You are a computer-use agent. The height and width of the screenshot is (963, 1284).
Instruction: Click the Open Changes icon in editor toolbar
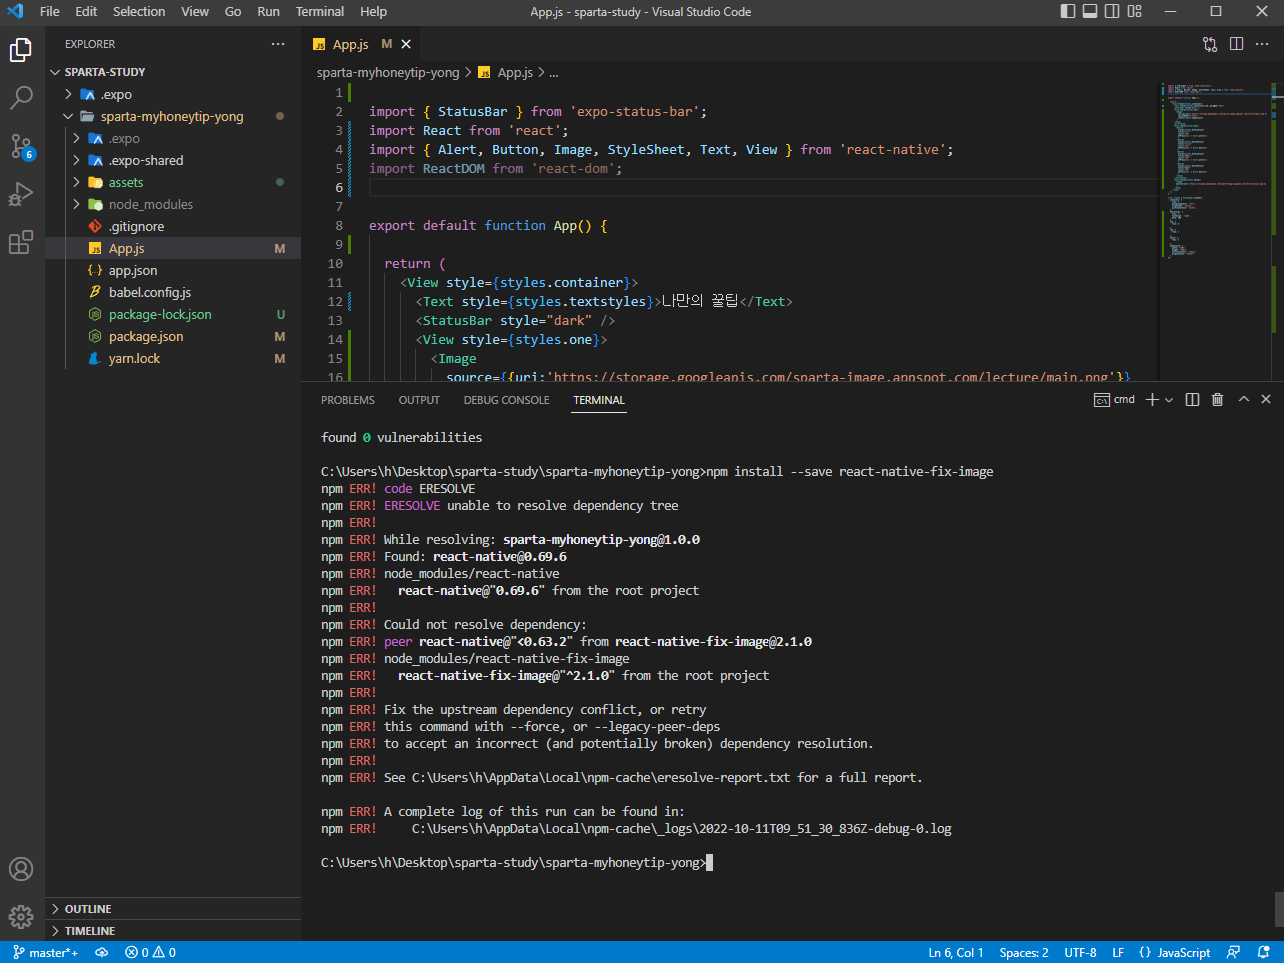click(x=1210, y=44)
